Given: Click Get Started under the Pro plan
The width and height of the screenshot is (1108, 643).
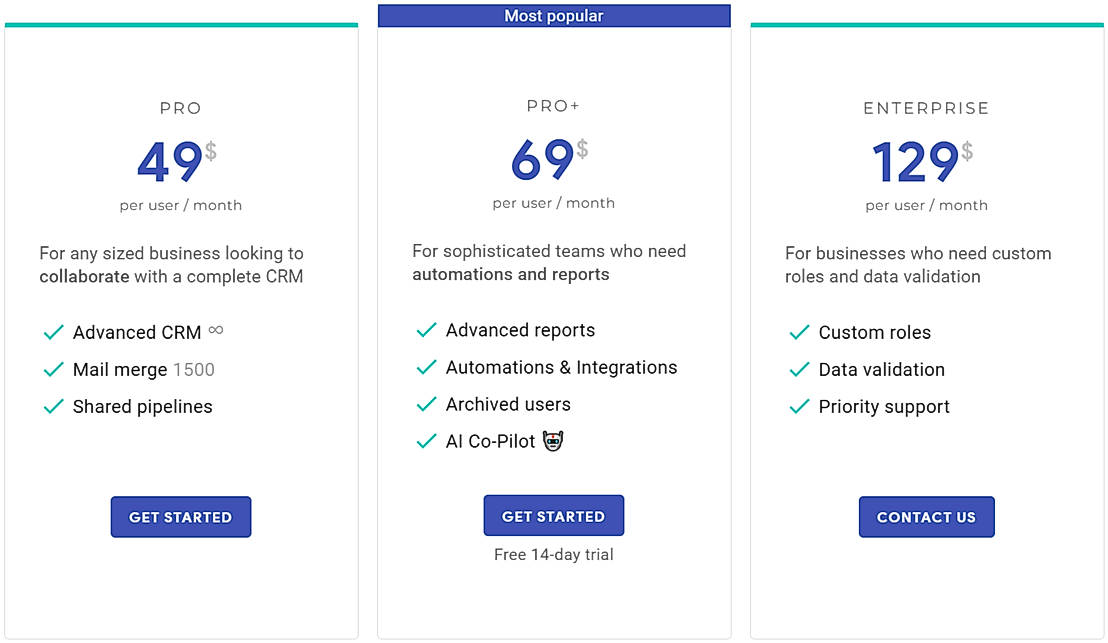Looking at the screenshot, I should click(181, 517).
